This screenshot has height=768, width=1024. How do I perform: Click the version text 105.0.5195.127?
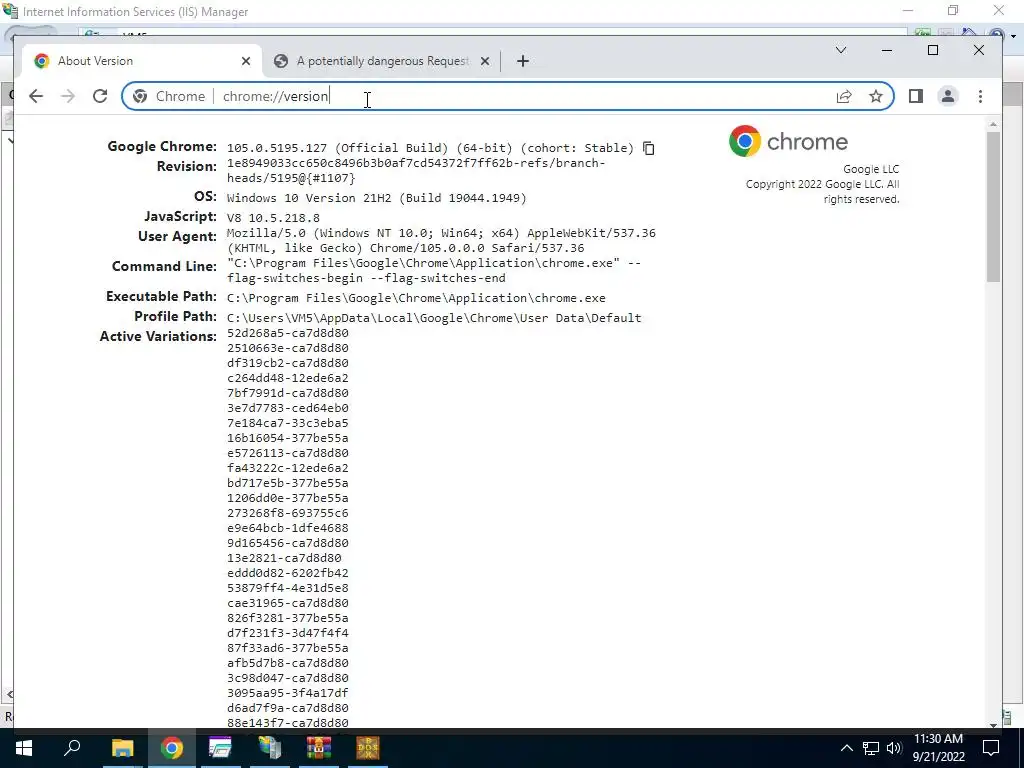click(277, 148)
